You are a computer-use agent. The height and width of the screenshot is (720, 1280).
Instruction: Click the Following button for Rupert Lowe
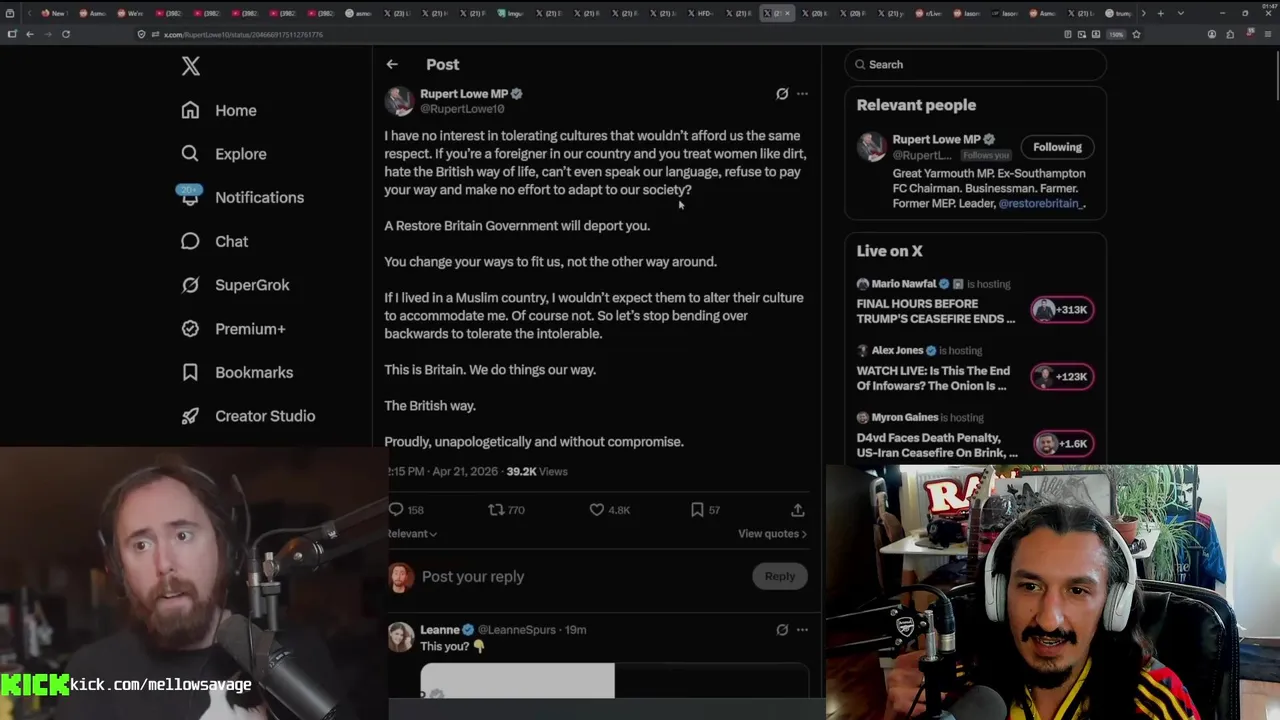pos(1057,147)
